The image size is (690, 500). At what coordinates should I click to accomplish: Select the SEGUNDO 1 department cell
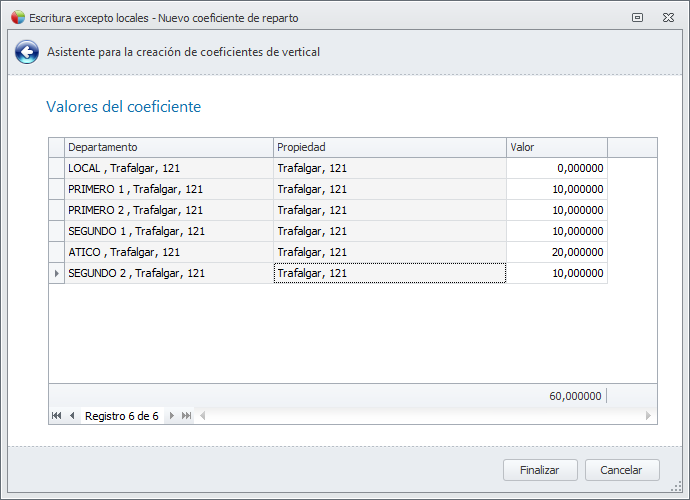point(168,231)
